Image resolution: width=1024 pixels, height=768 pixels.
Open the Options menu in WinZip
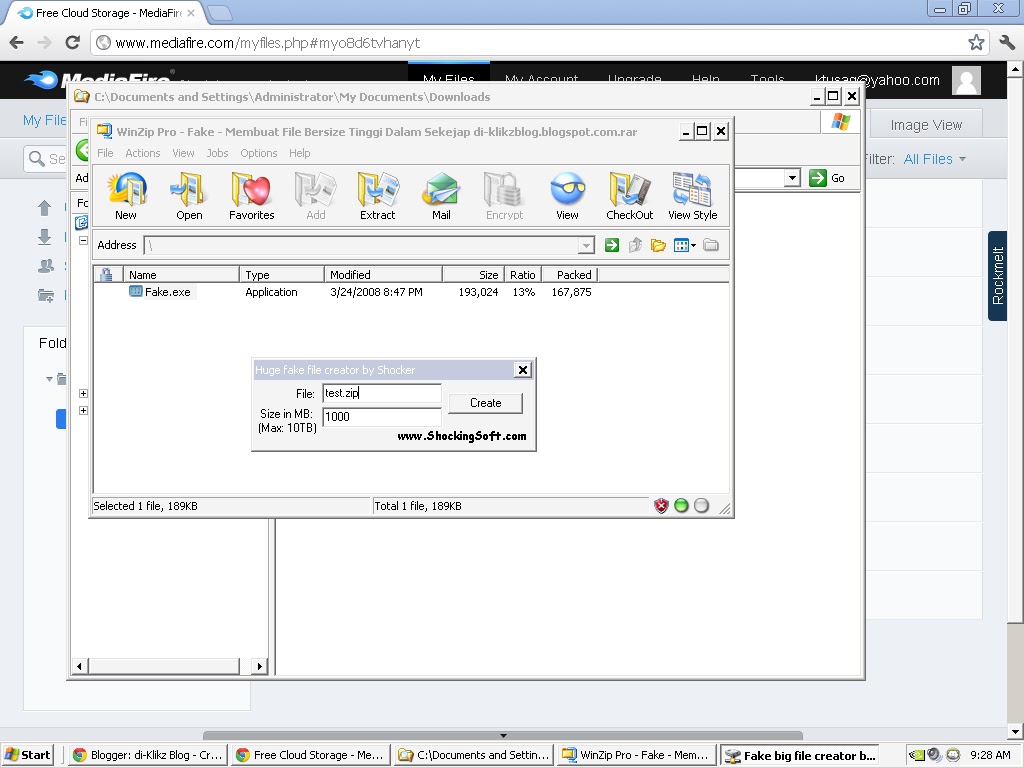pos(258,153)
